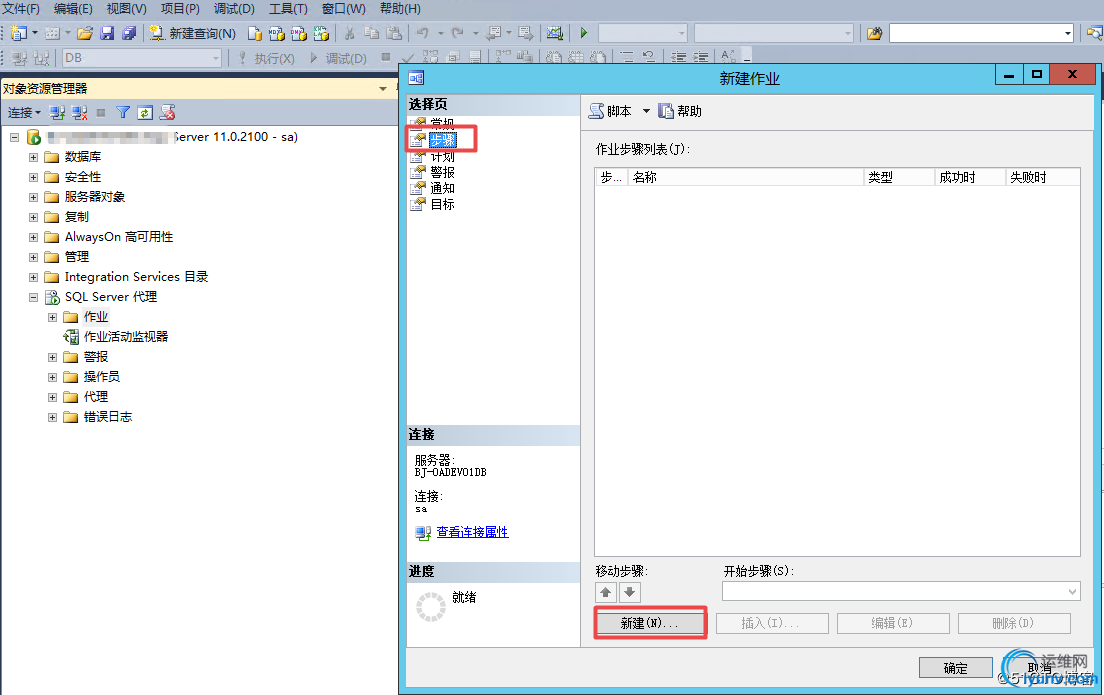The width and height of the screenshot is (1104, 695).
Task: Click move step up arrow
Action: pyautogui.click(x=606, y=592)
